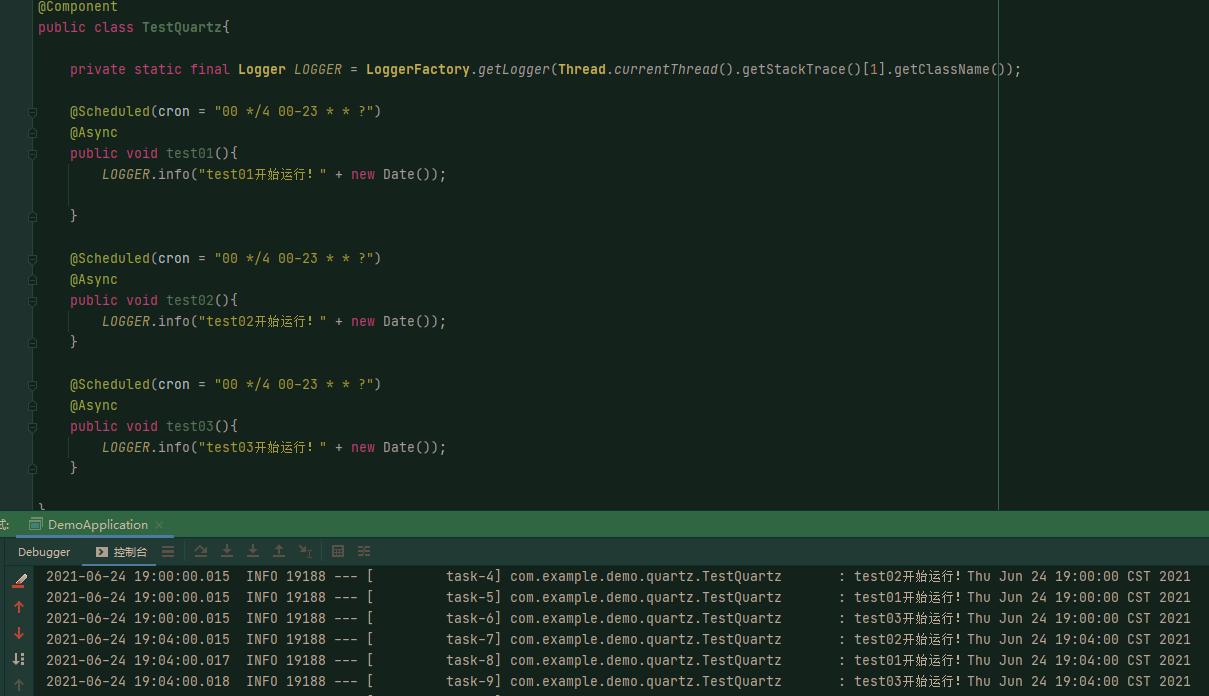1209x696 pixels.
Task: Click the console layout lines icon
Action: 168,551
